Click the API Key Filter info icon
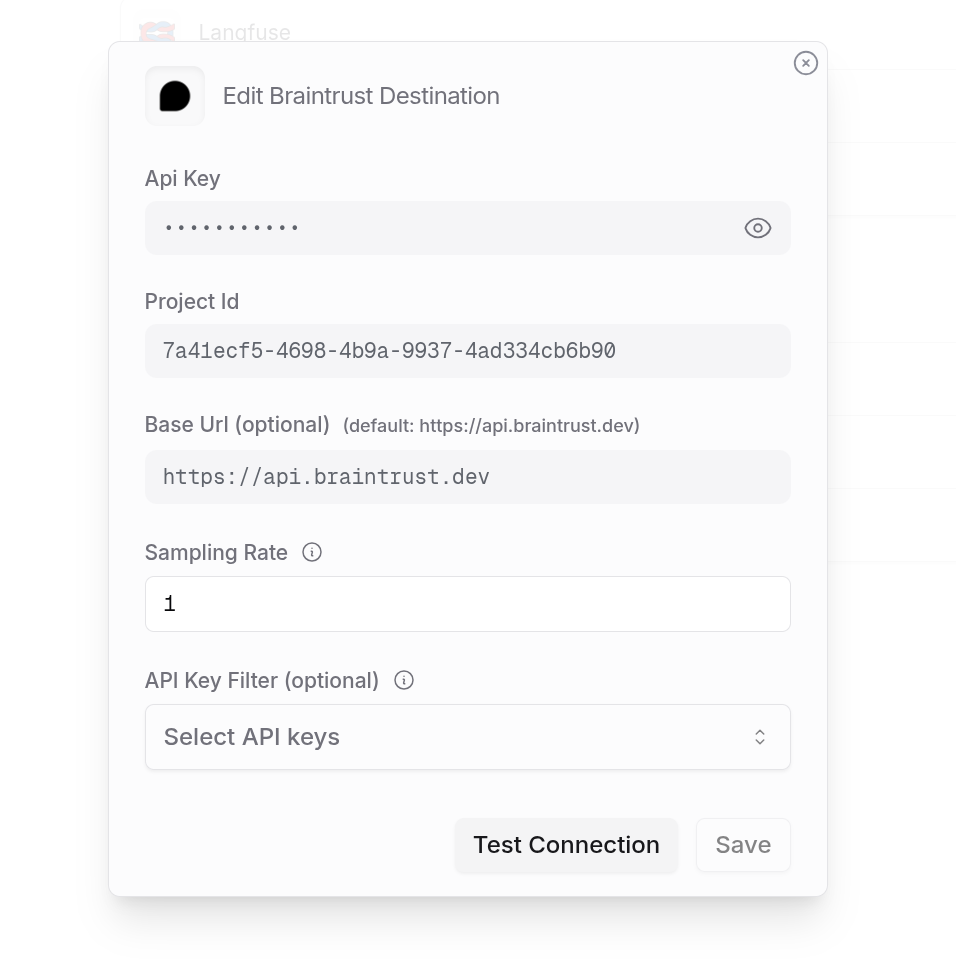The image size is (956, 971). [x=404, y=680]
